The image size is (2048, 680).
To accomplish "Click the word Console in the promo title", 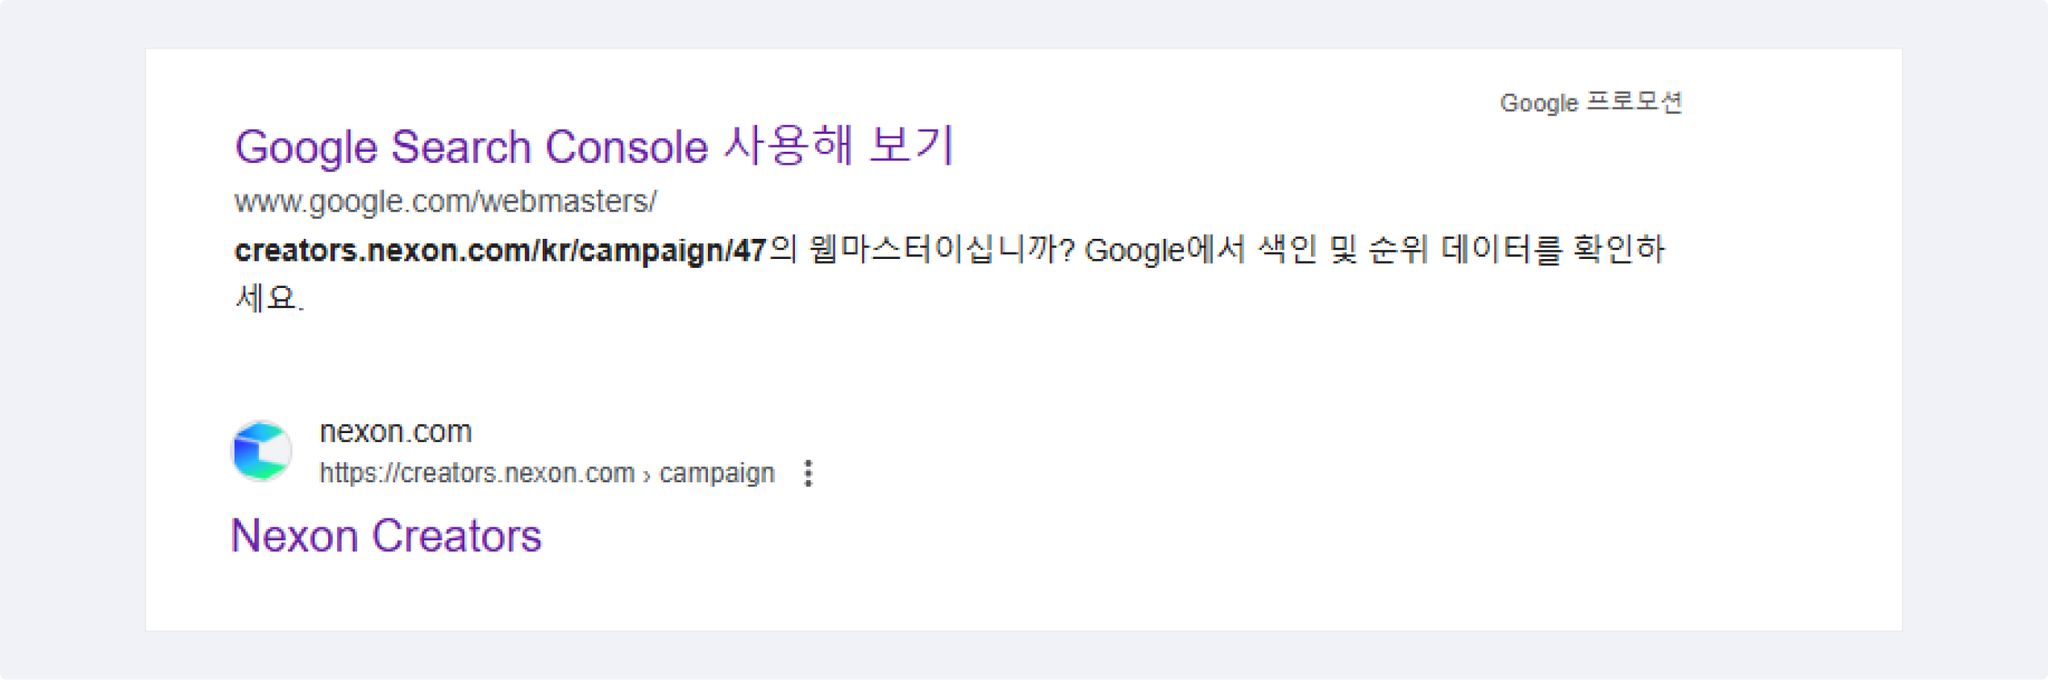I will [x=627, y=147].
